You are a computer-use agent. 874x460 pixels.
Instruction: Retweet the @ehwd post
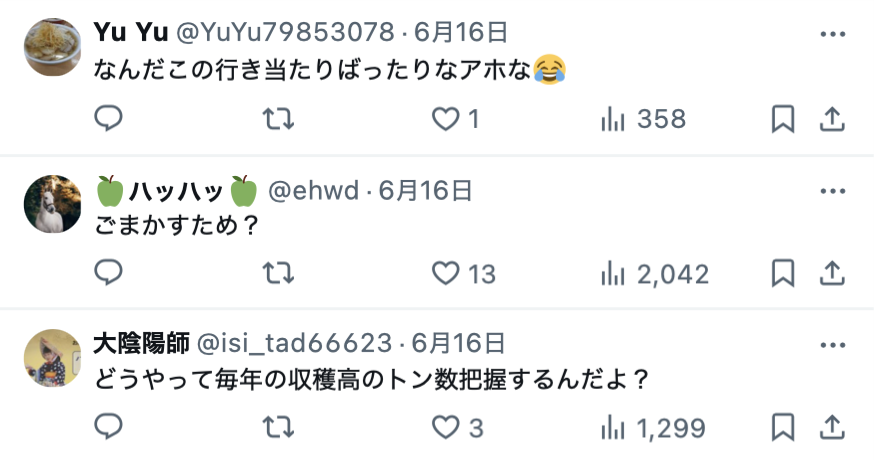pos(278,273)
